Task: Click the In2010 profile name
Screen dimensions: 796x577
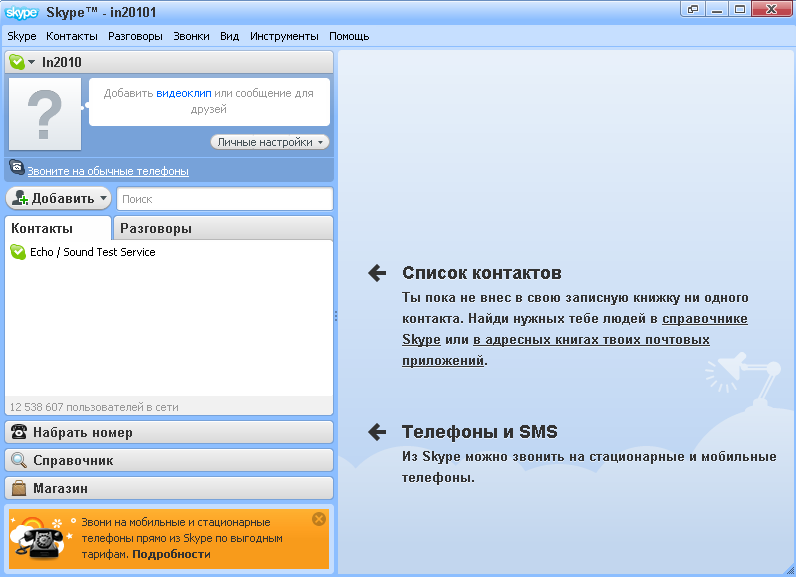Action: pyautogui.click(x=61, y=62)
